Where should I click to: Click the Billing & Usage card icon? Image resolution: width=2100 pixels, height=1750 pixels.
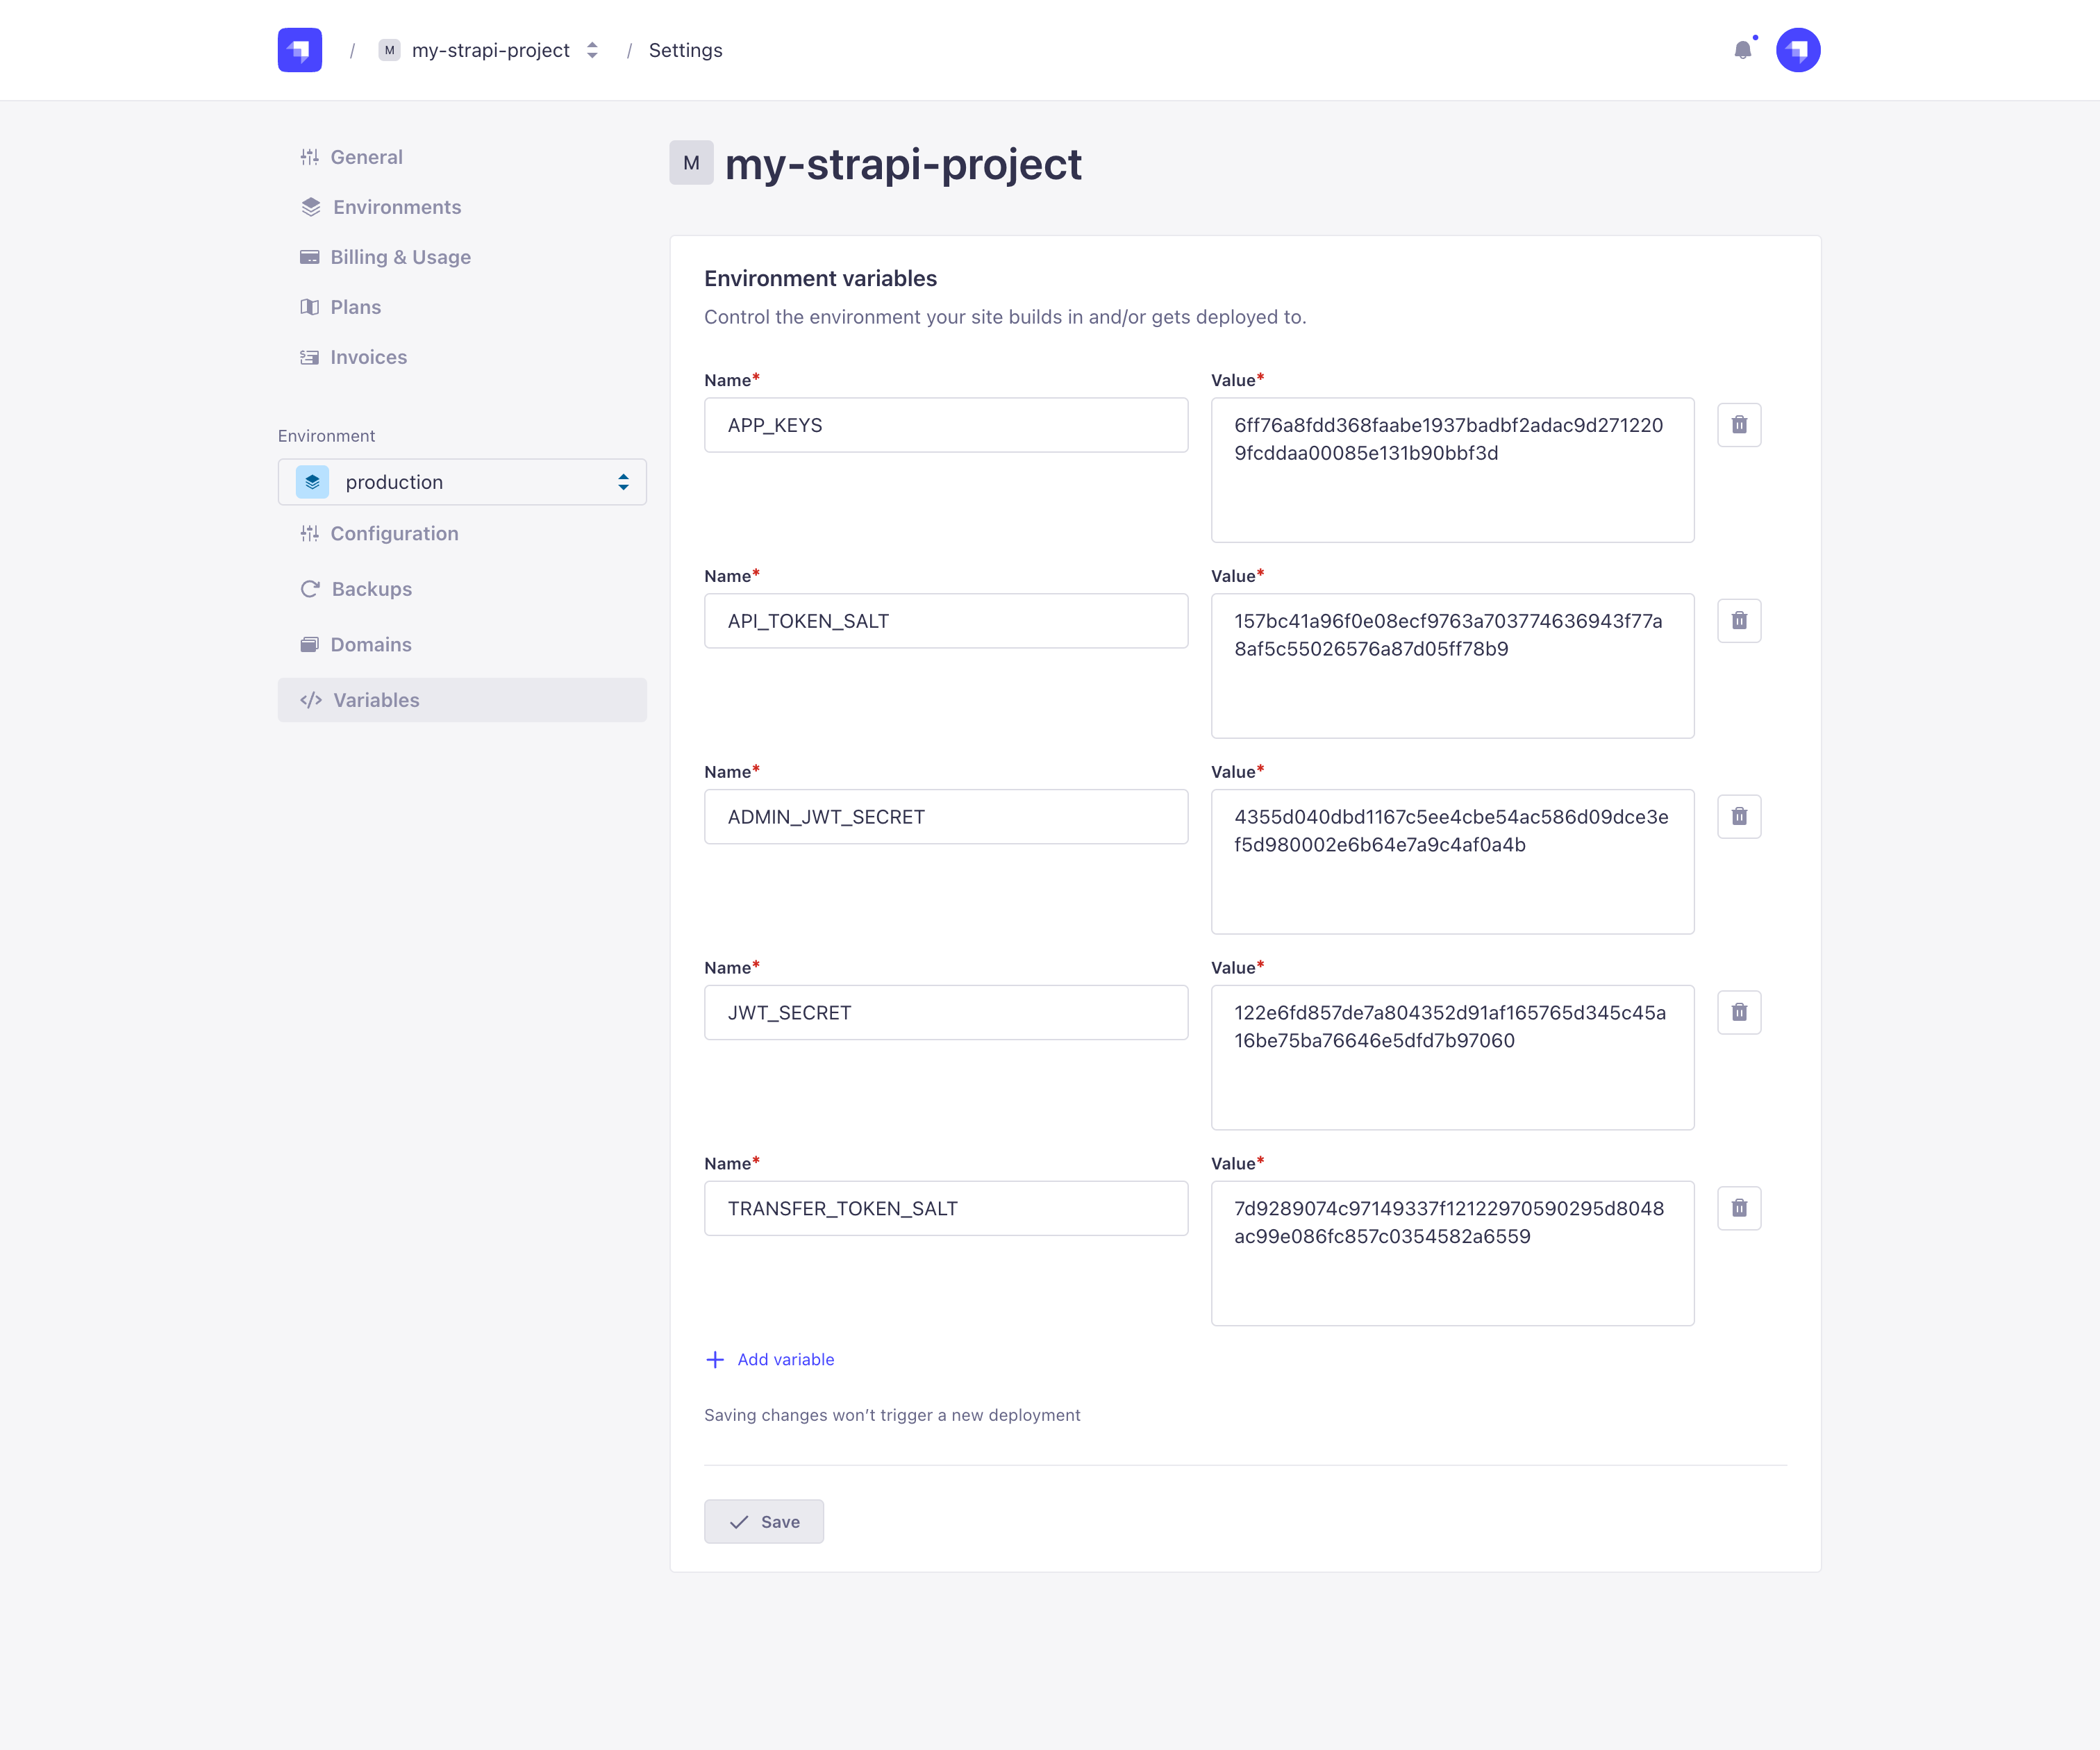coord(310,257)
